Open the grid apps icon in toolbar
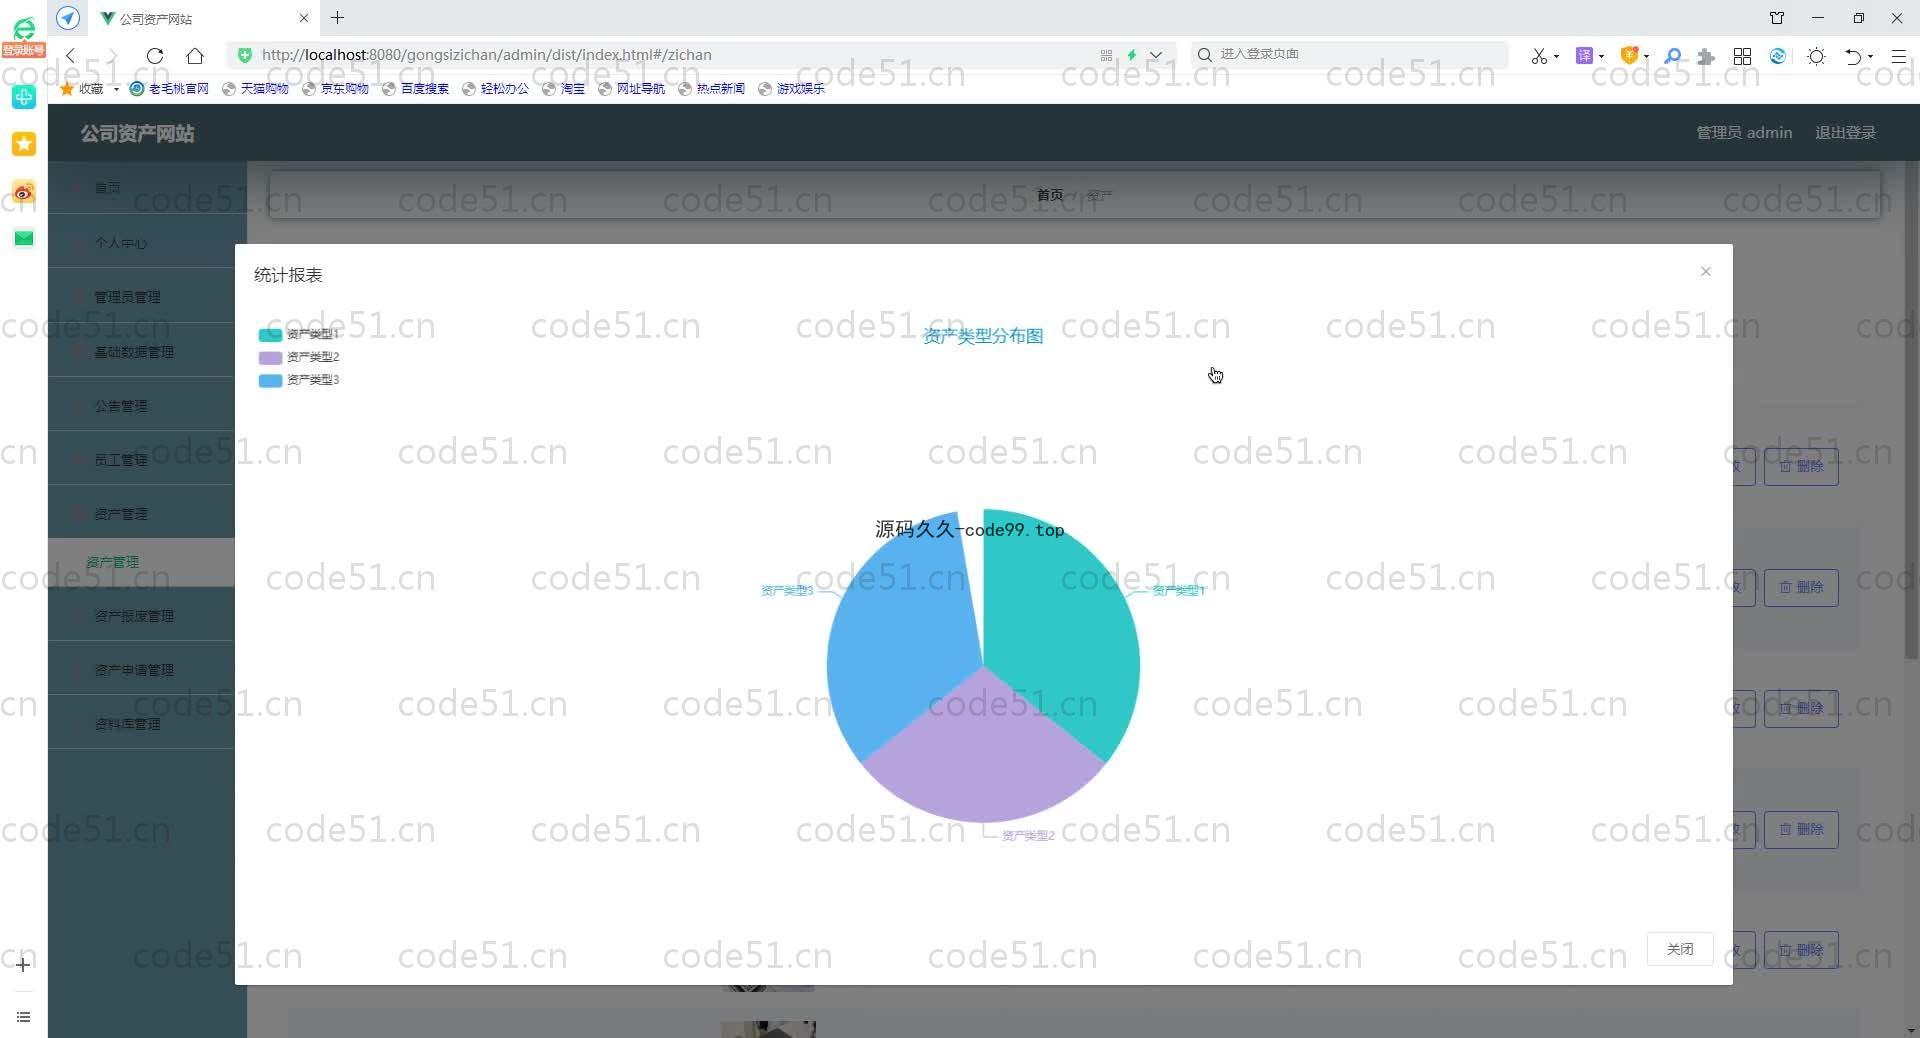The width and height of the screenshot is (1920, 1038). coord(1742,56)
